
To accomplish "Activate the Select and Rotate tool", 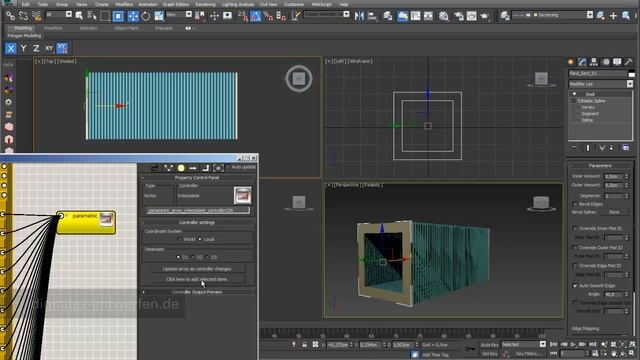I will [x=146, y=16].
